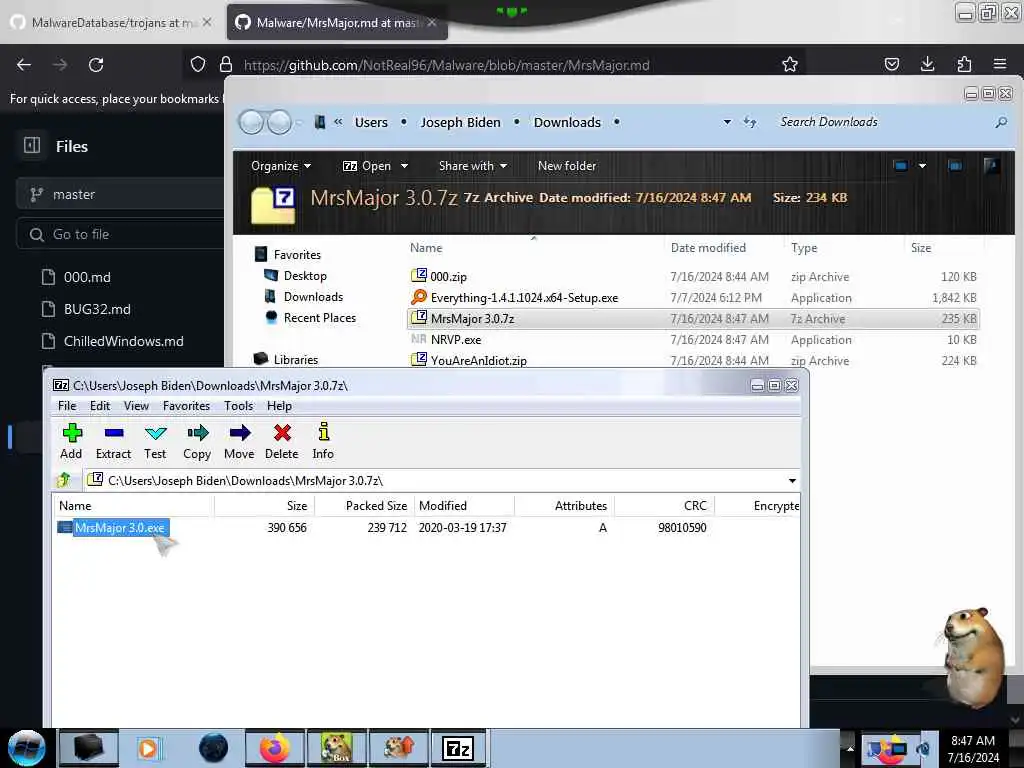1024x768 pixels.
Task: Switch to the MalwareDatabase/trojans tab
Action: [111, 23]
